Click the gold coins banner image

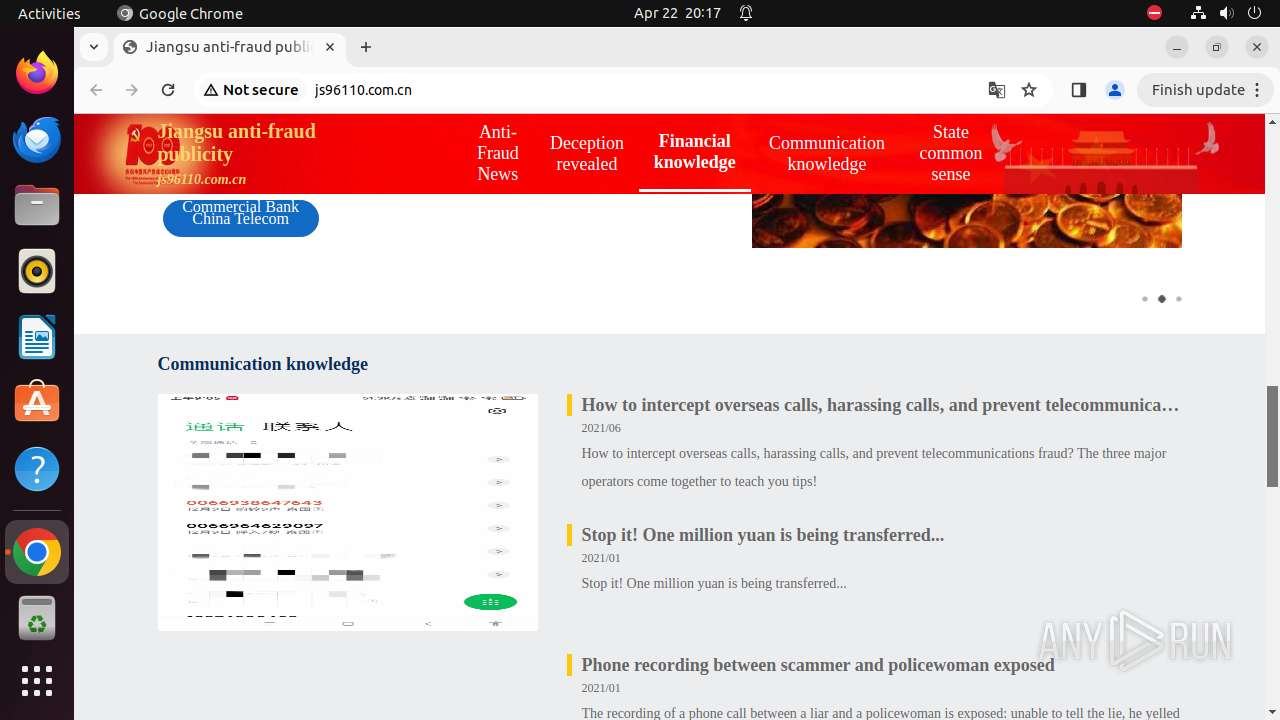coord(967,221)
